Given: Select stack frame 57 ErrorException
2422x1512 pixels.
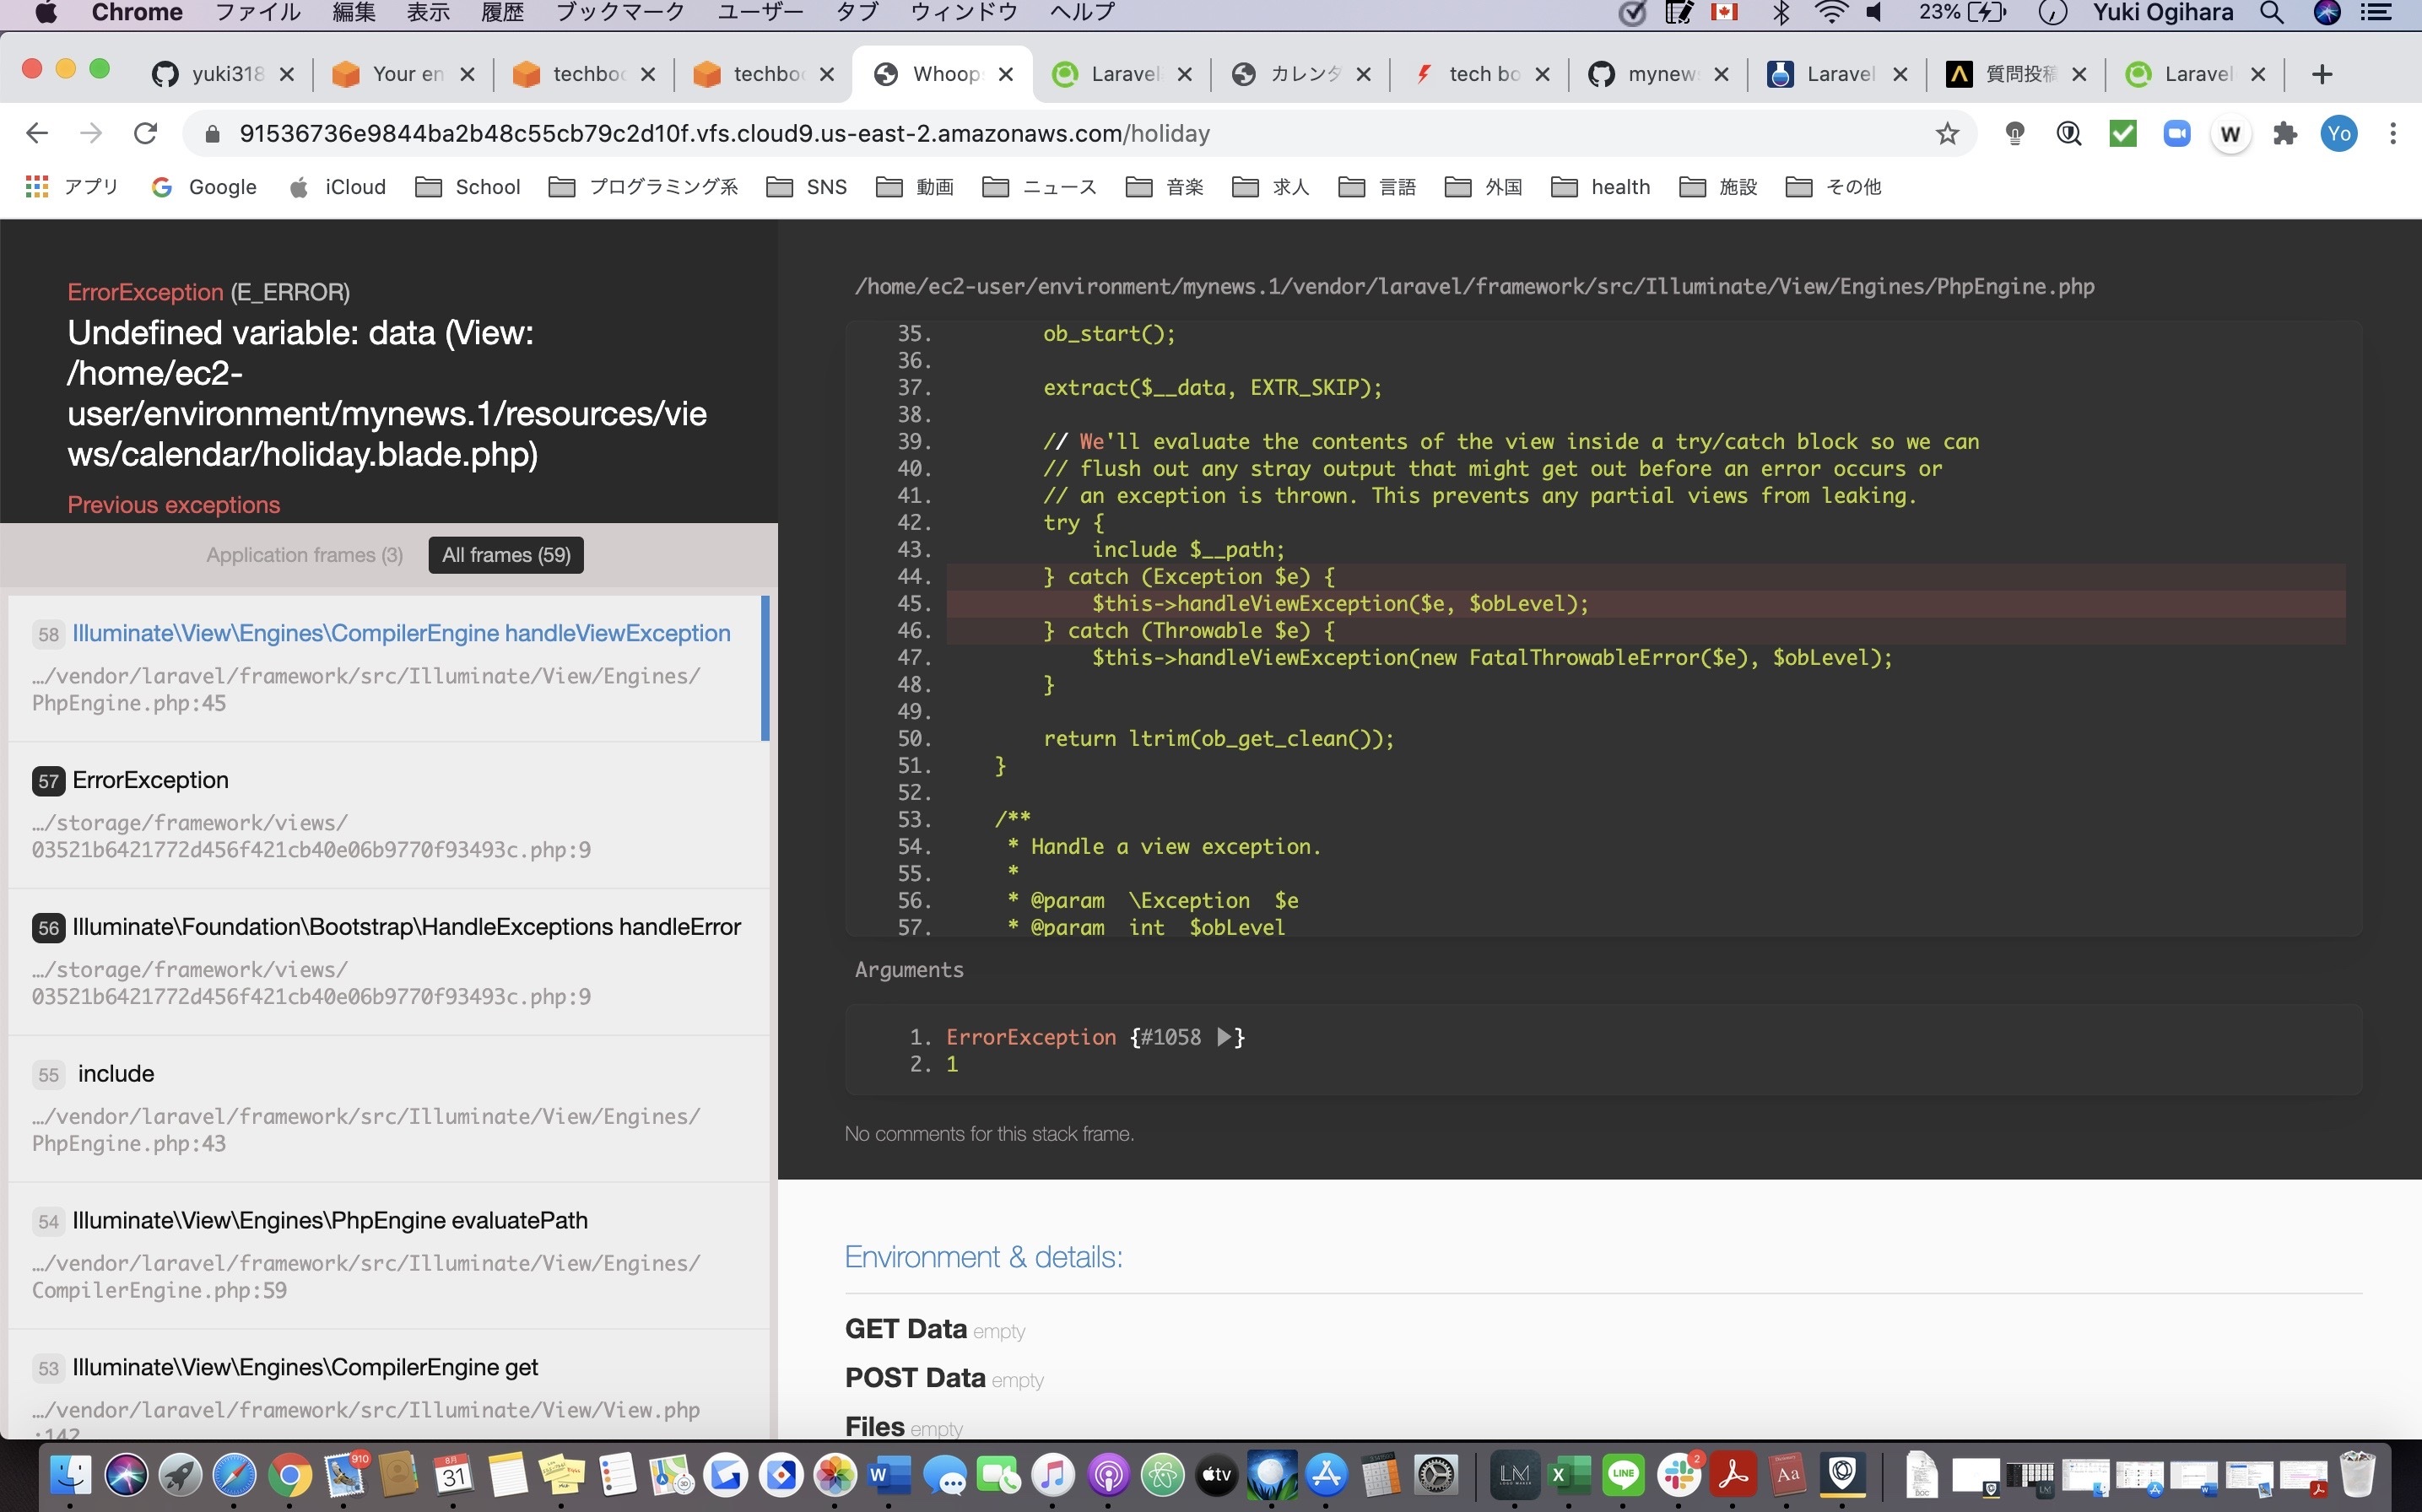Looking at the screenshot, I should [x=150, y=780].
